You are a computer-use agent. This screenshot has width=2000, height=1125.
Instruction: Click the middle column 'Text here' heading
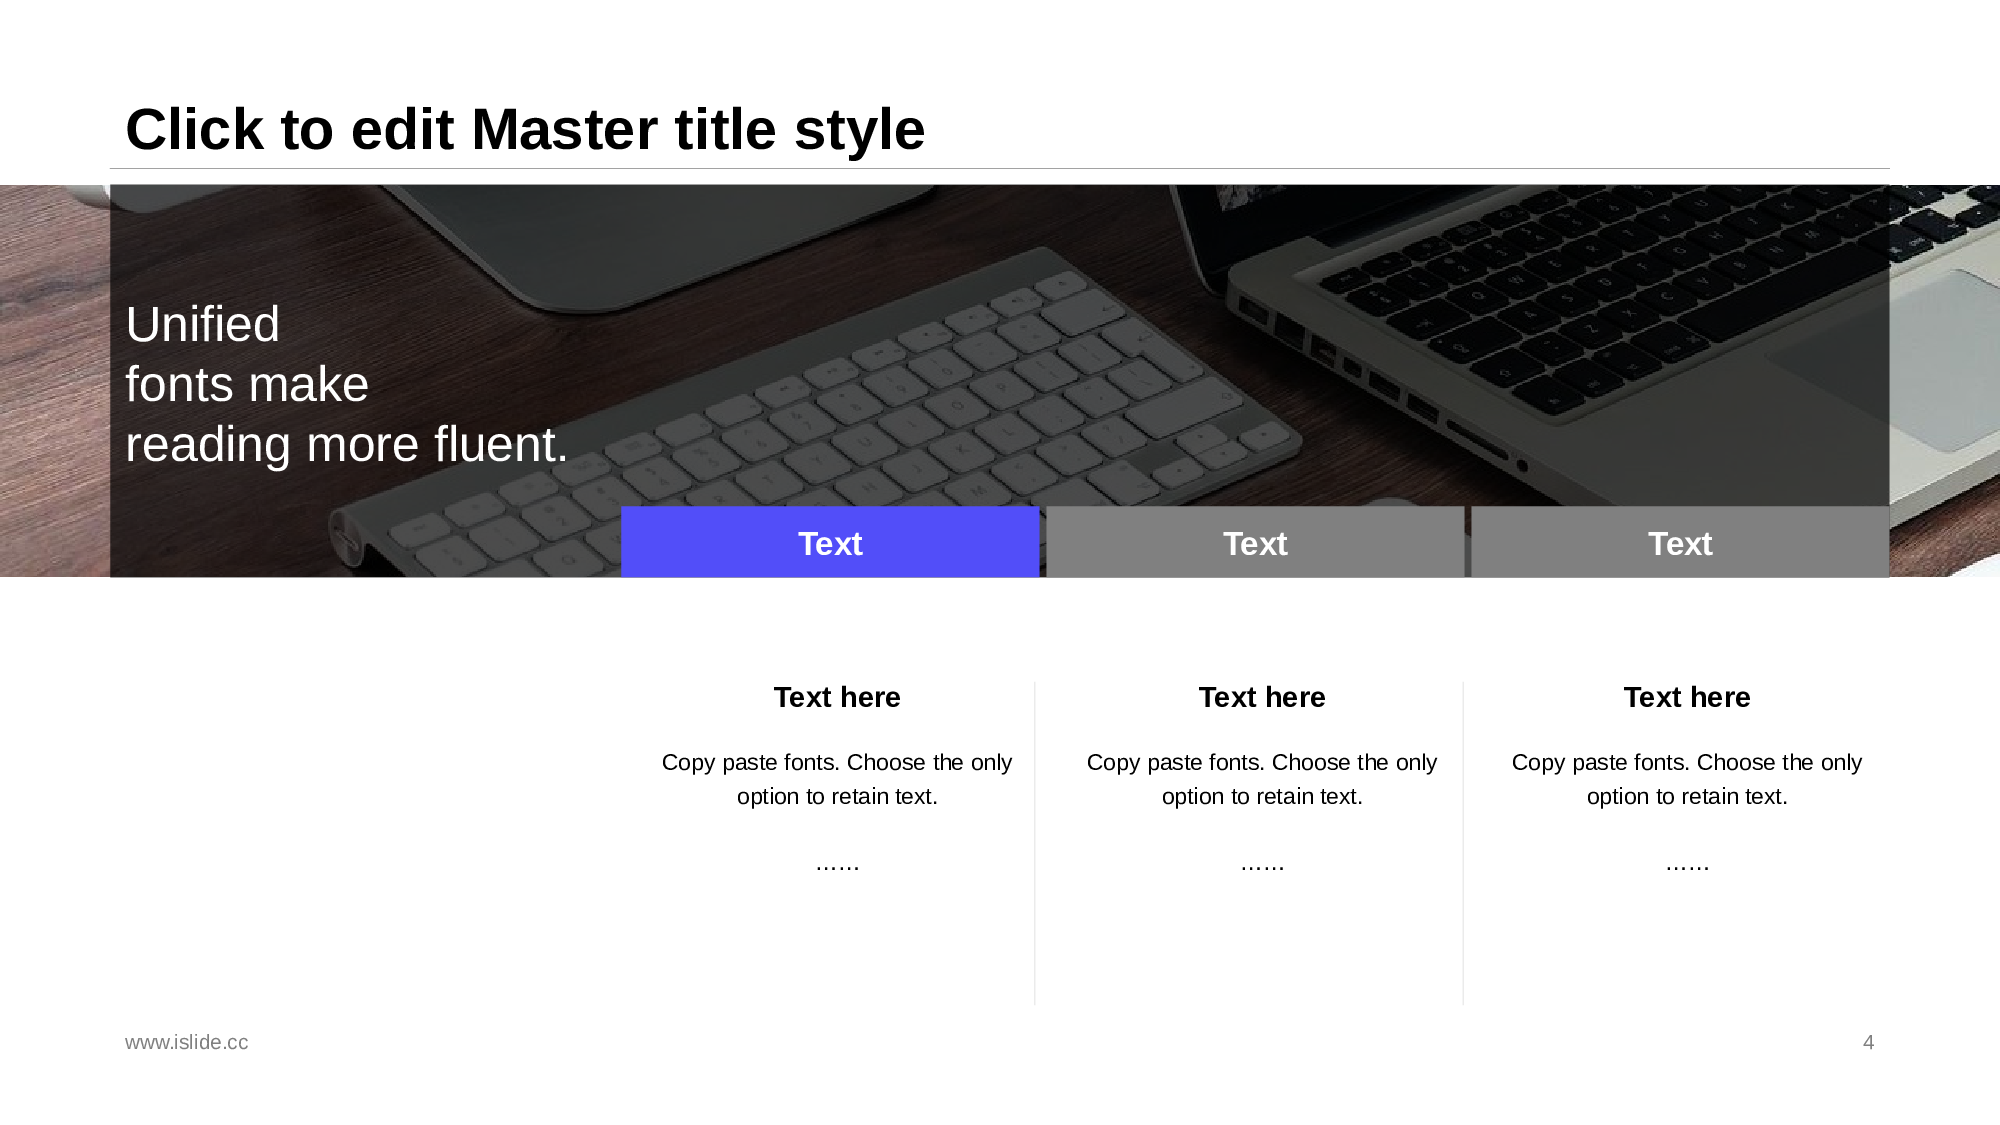coord(1262,697)
